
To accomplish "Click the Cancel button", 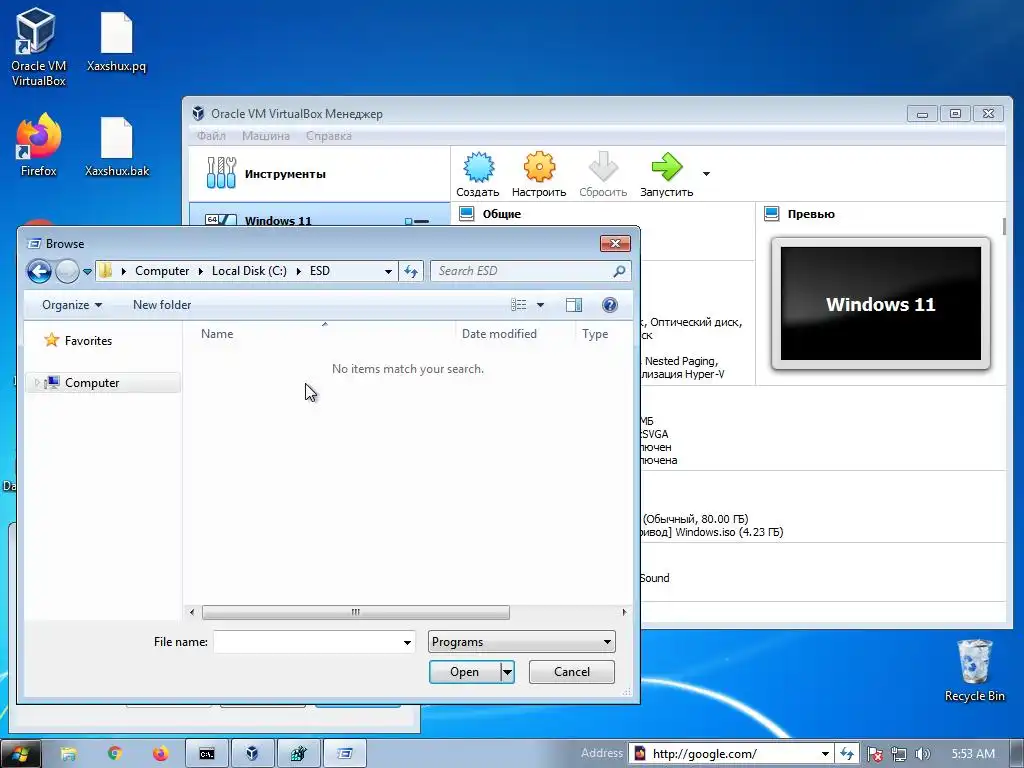I will point(571,672).
